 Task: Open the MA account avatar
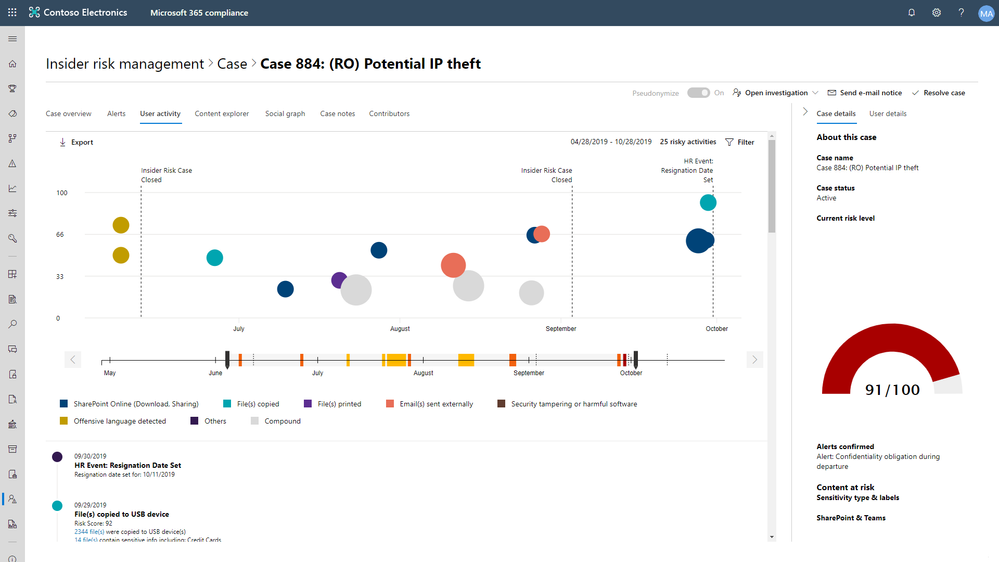tap(985, 13)
